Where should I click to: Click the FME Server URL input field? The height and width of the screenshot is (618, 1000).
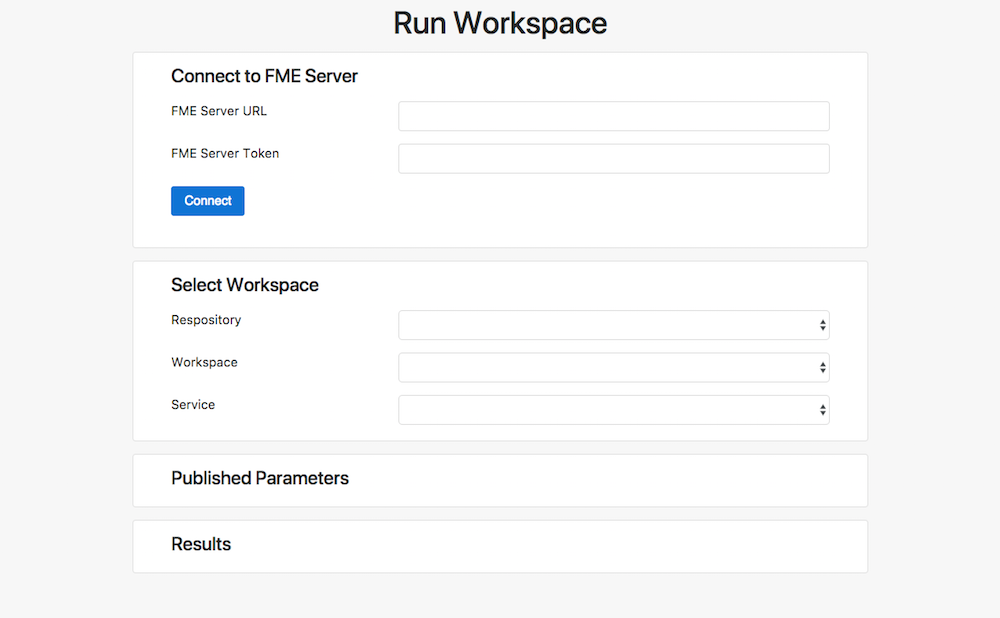point(614,116)
